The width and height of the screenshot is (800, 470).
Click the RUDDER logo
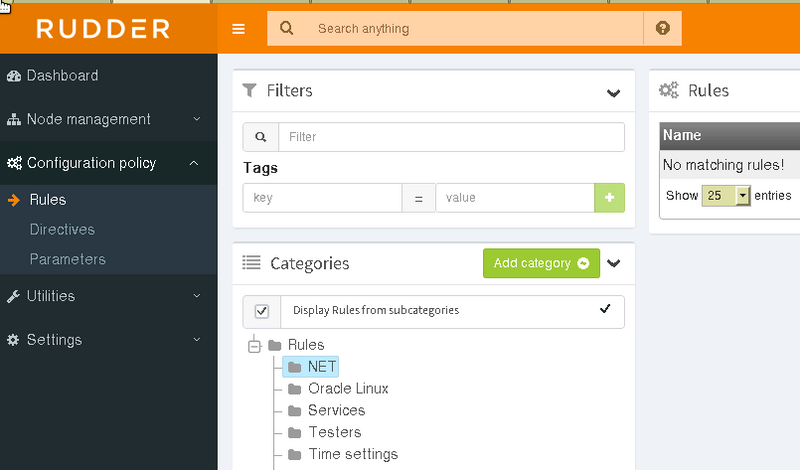tap(103, 29)
